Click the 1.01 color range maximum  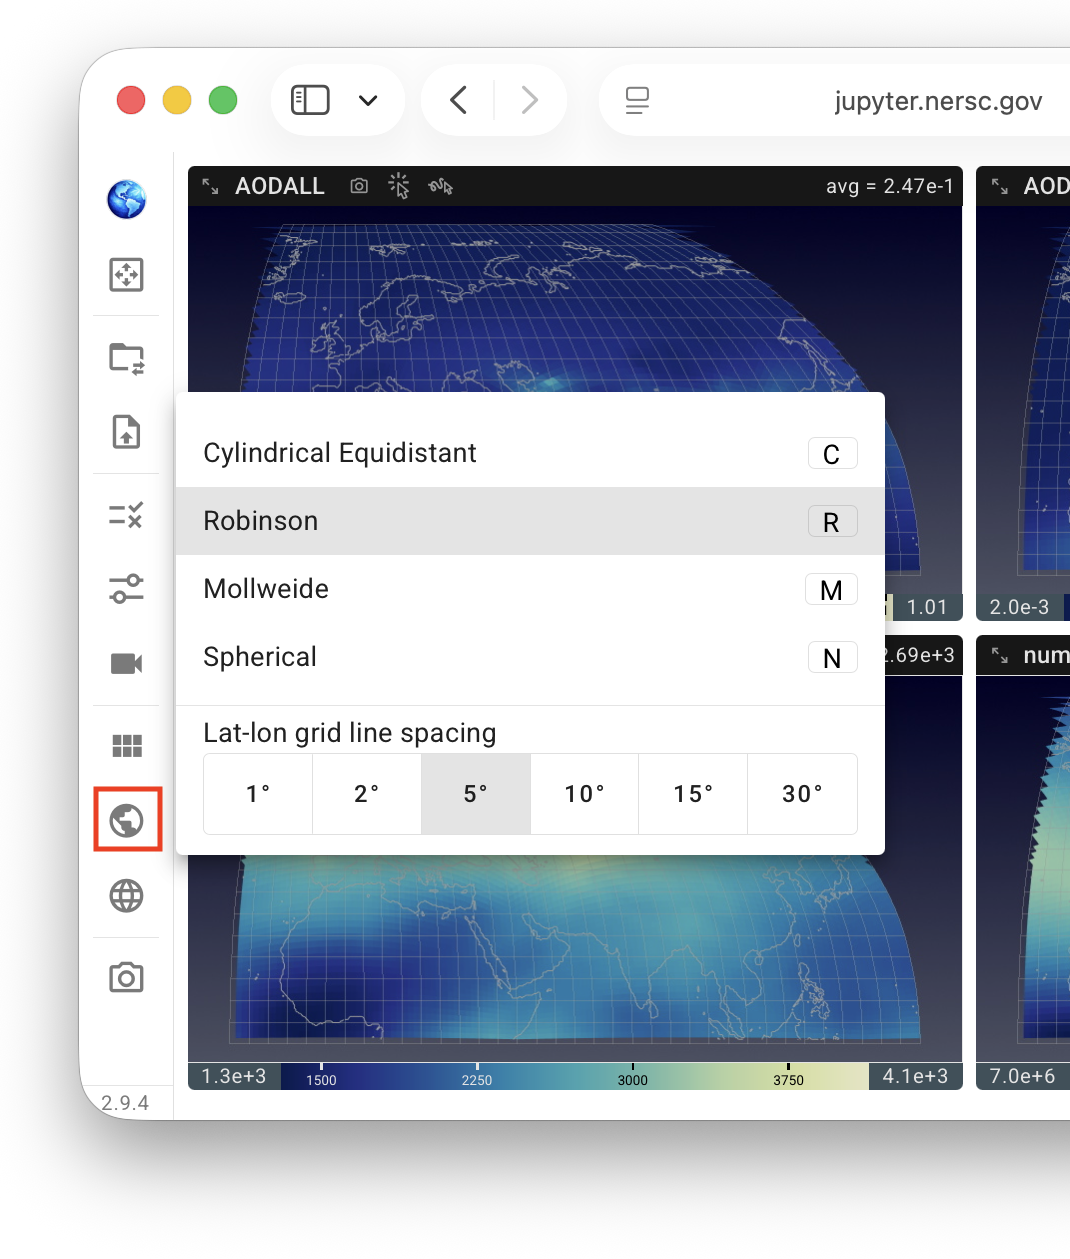(x=926, y=607)
